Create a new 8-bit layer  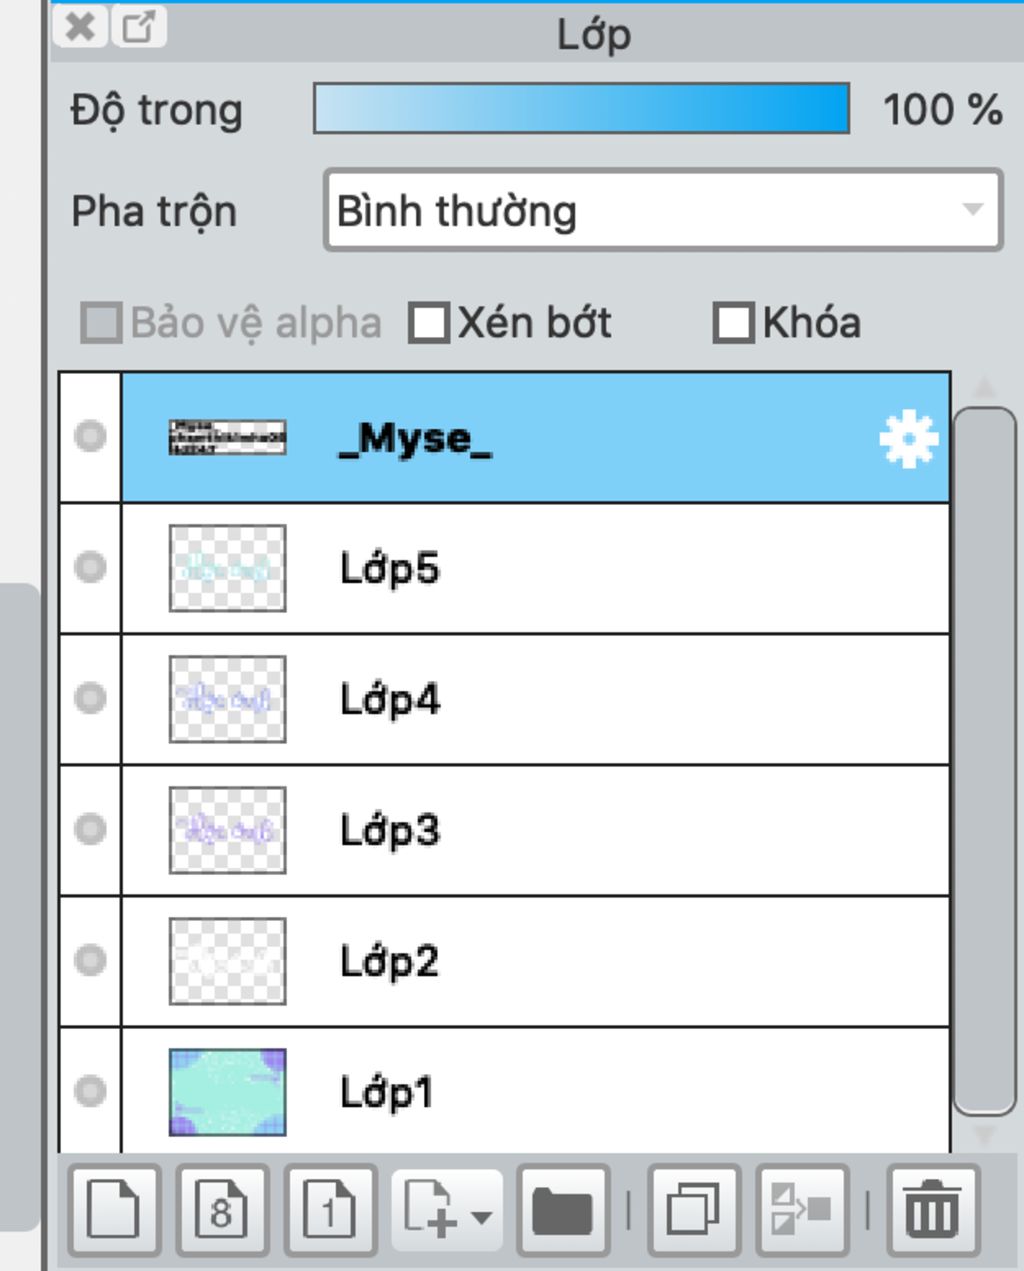tap(222, 1210)
